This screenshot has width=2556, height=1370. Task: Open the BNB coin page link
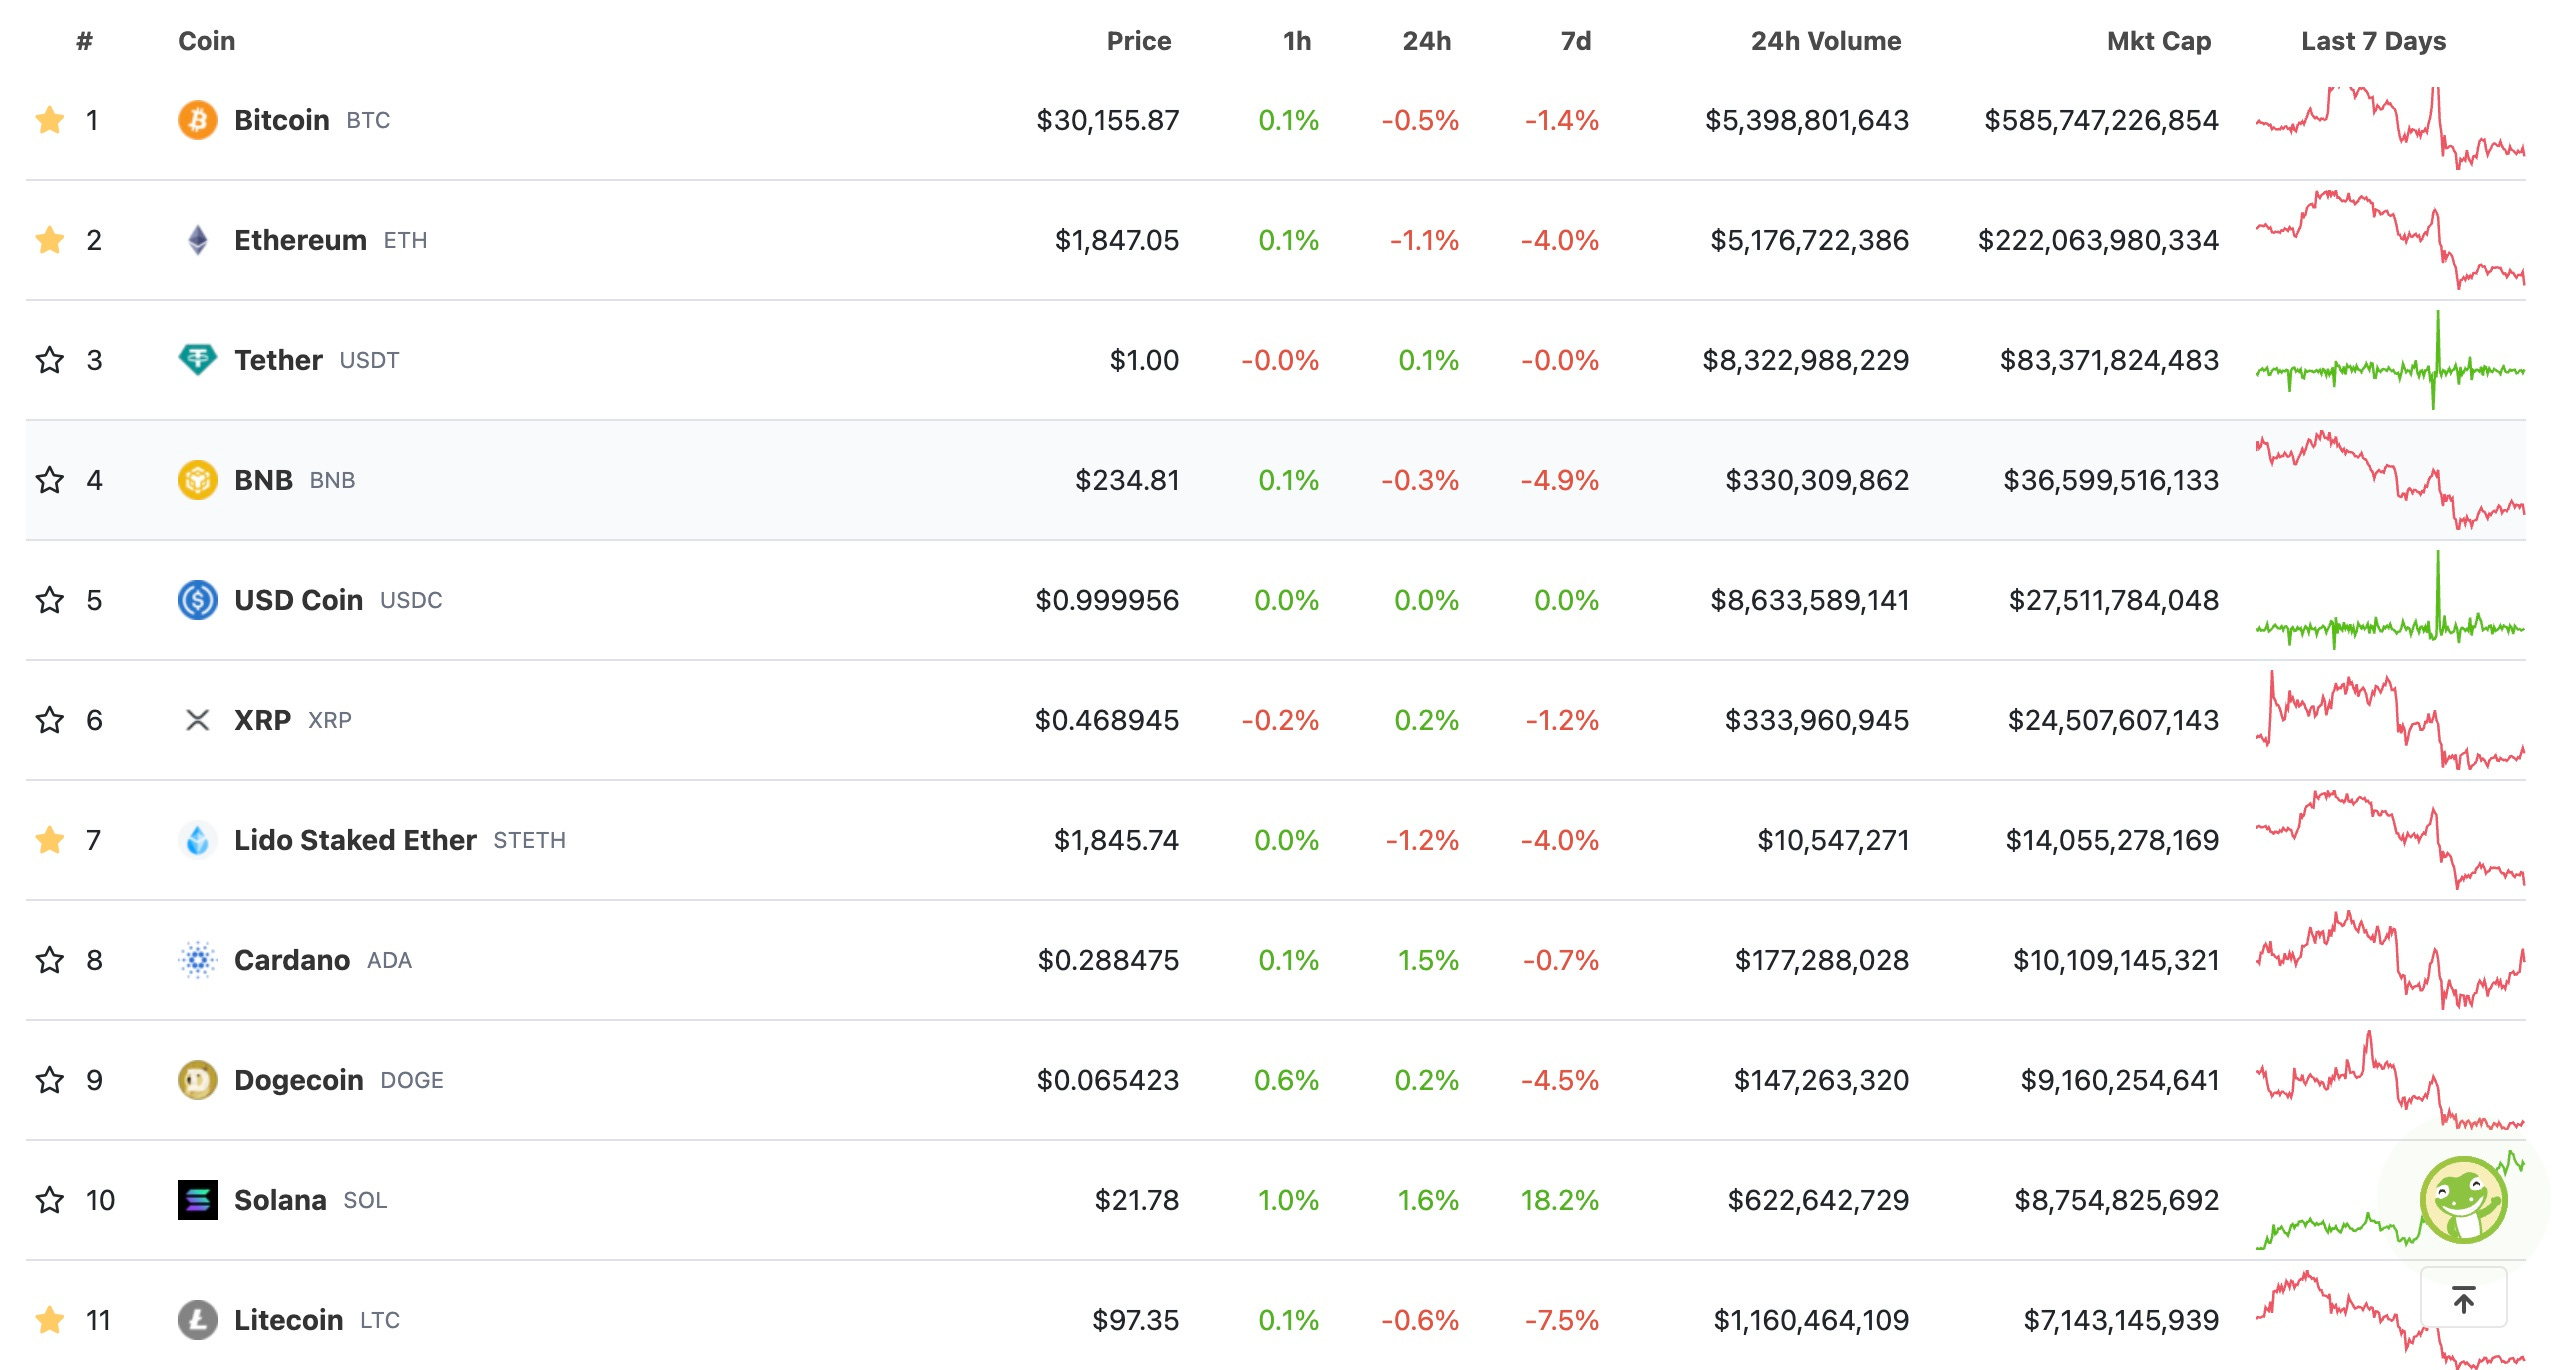tap(263, 480)
